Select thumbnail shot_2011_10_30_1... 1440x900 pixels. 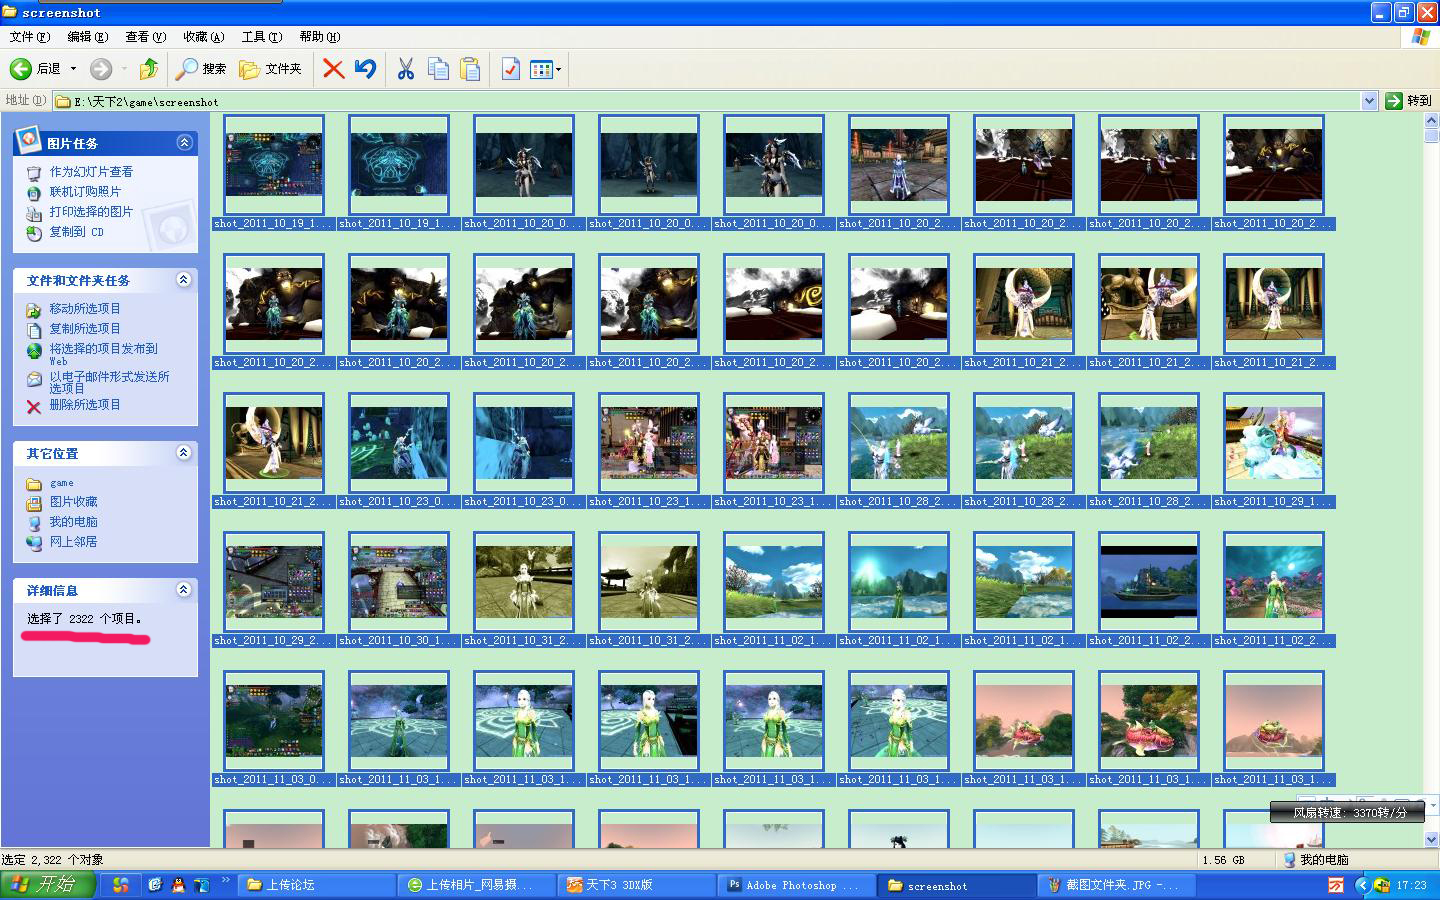pyautogui.click(x=399, y=582)
